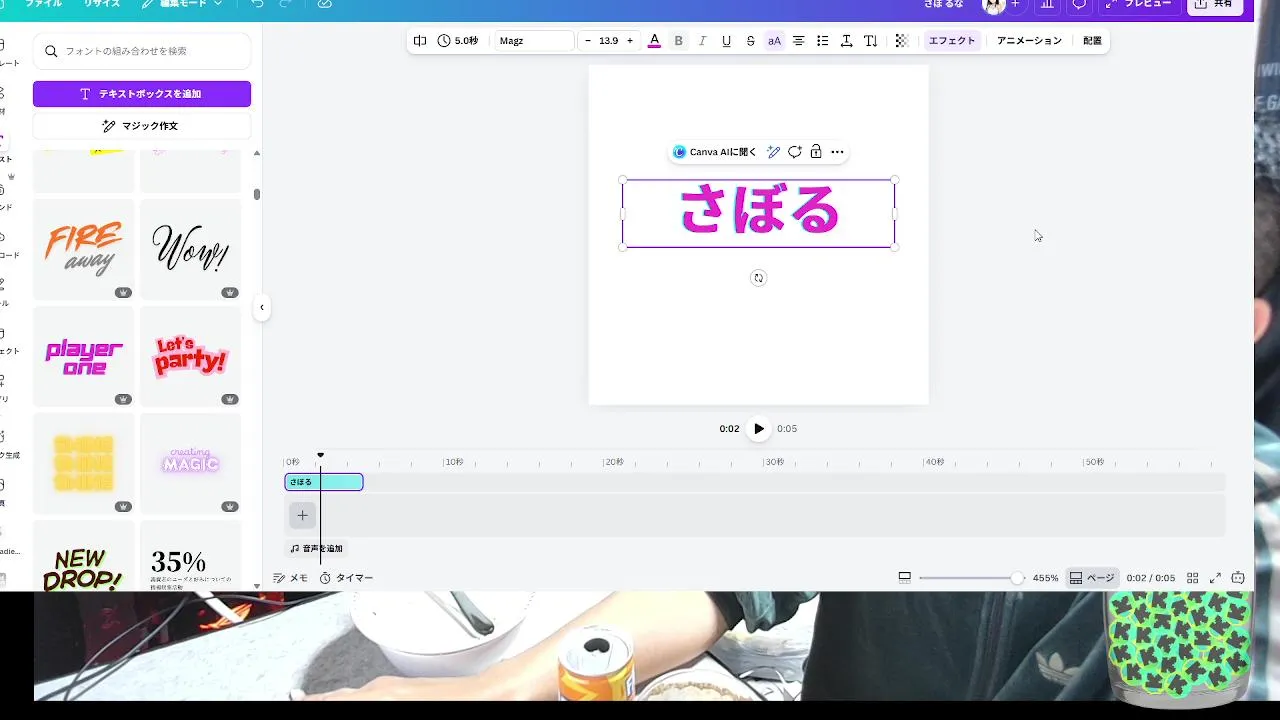
Task: Open the split/trim clip tool icon
Action: click(x=420, y=41)
